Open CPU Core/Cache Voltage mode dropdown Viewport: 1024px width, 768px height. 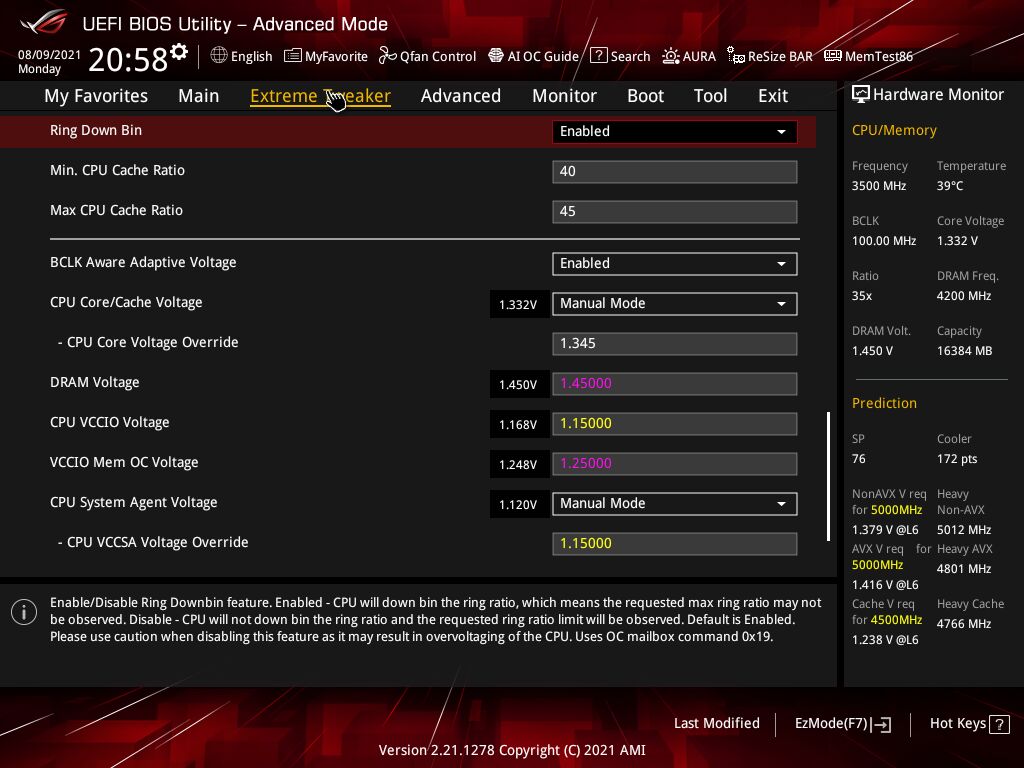(675, 303)
